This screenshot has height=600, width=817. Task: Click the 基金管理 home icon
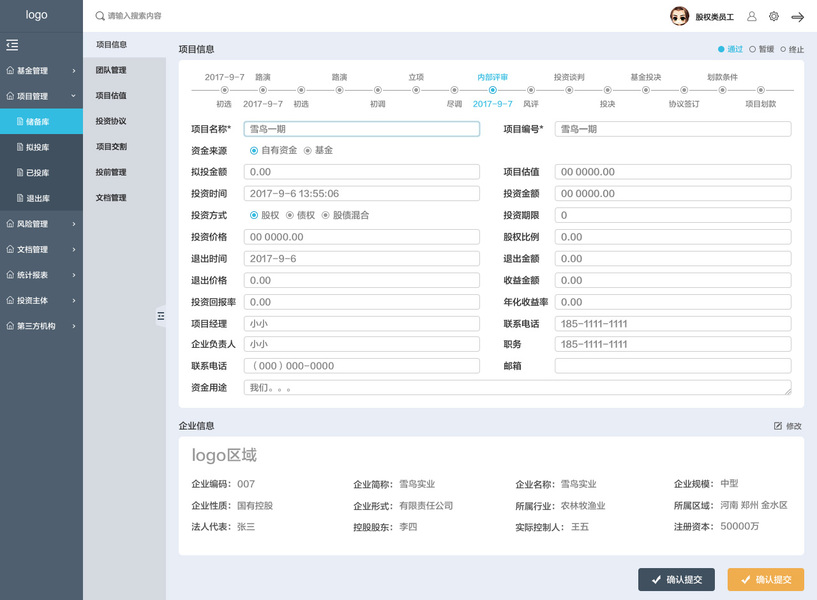10,70
